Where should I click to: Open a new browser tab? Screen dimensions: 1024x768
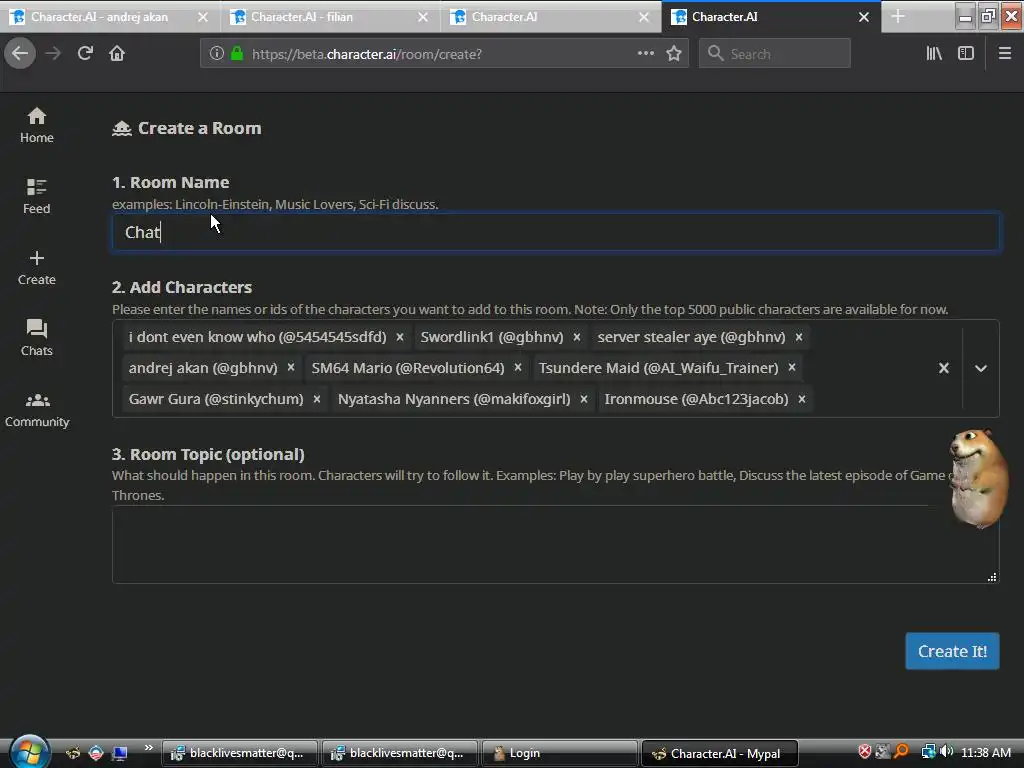point(898,16)
